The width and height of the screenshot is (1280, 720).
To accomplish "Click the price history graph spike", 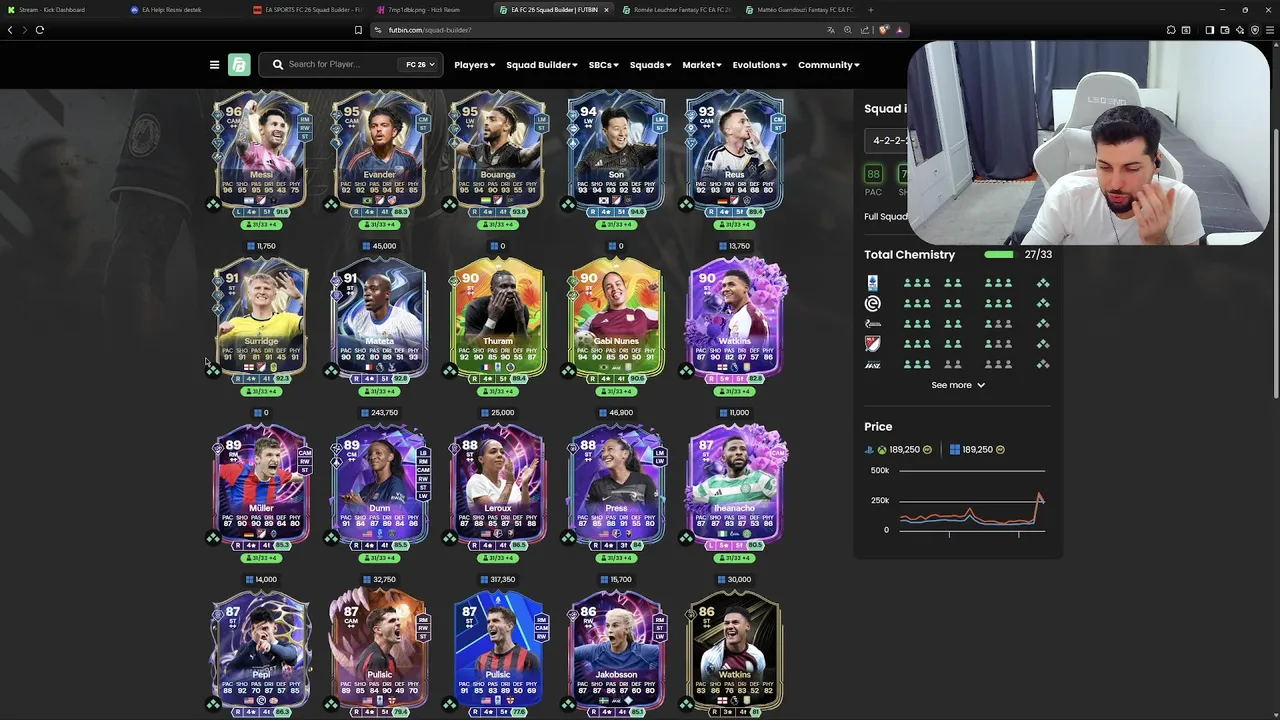I will click(1039, 498).
